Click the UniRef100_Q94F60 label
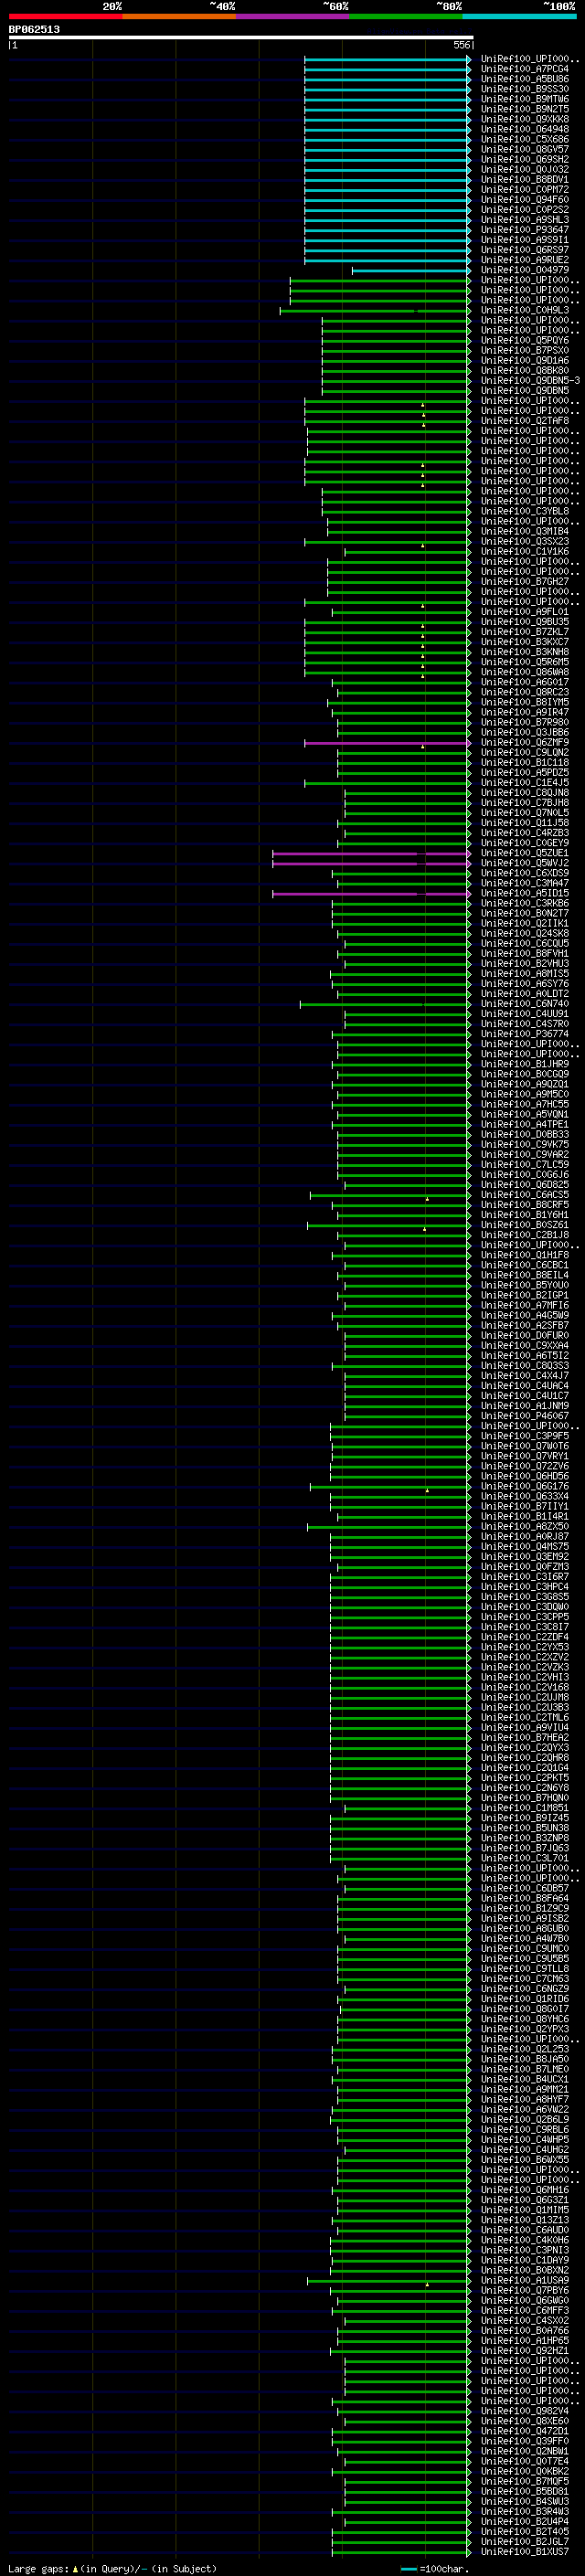 coord(524,200)
